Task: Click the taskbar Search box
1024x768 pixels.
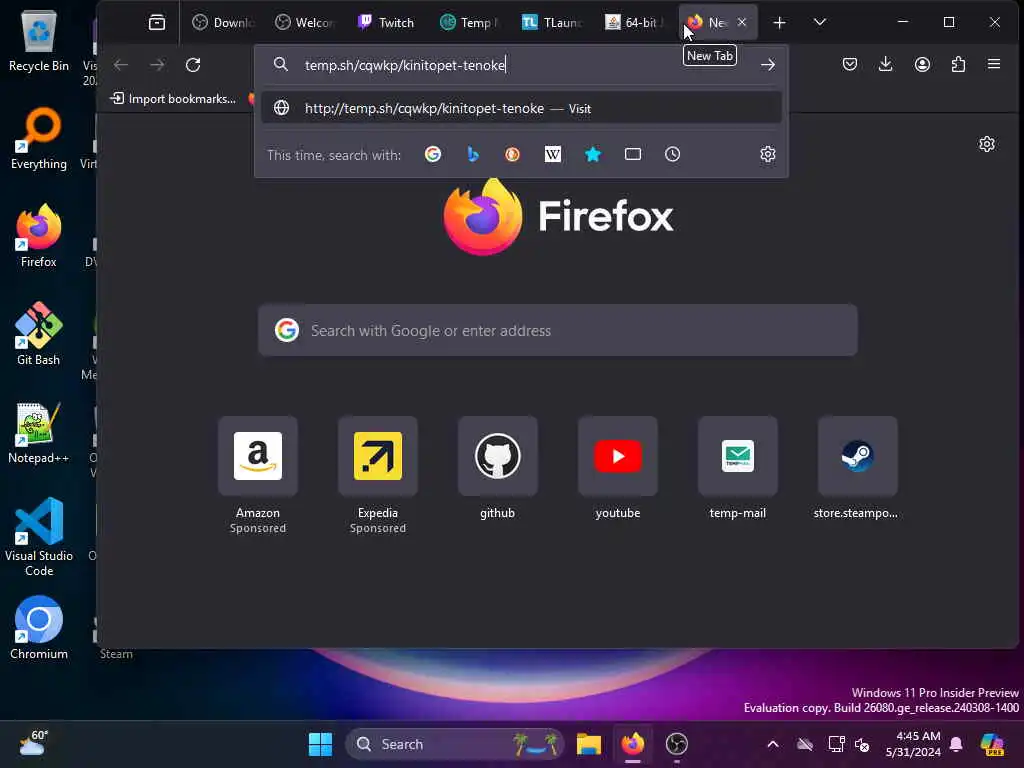Action: point(455,744)
